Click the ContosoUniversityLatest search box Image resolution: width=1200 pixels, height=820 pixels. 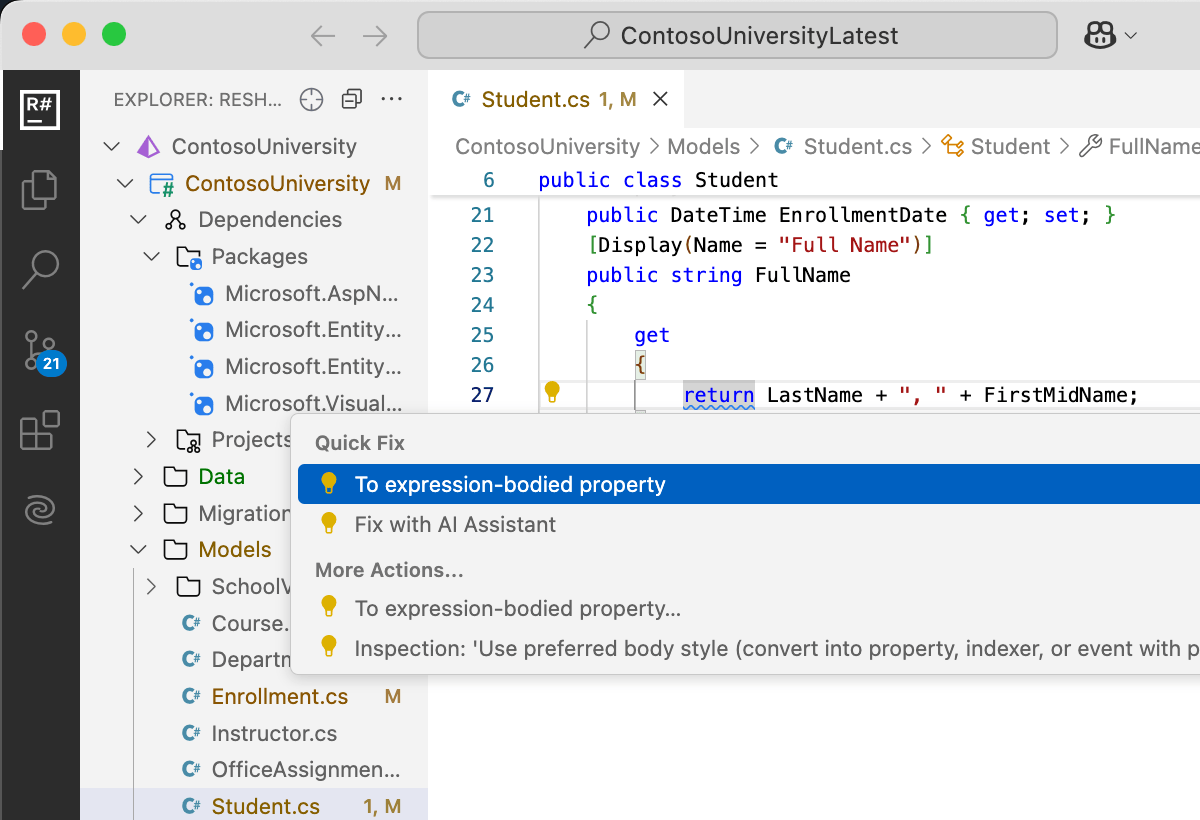[737, 36]
